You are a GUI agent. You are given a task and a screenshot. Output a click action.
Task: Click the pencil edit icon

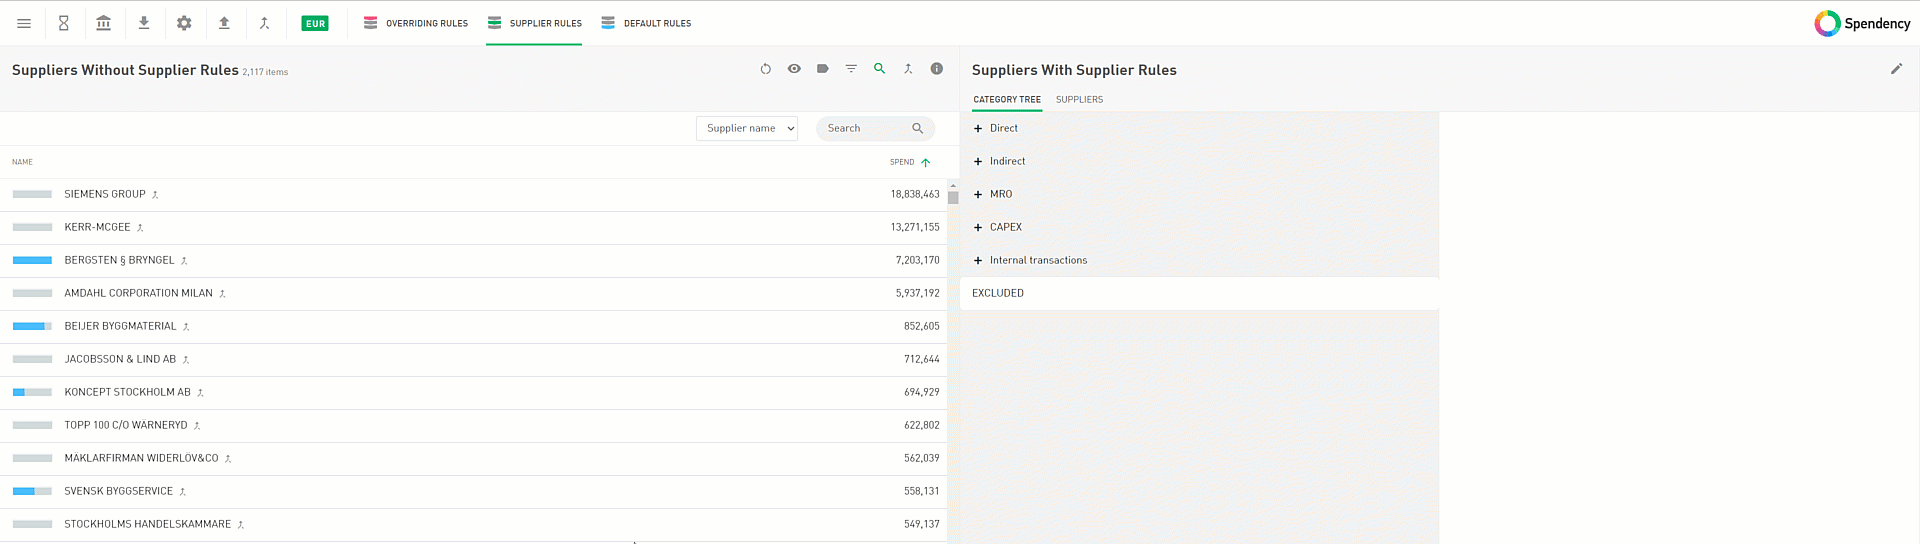pyautogui.click(x=1896, y=69)
